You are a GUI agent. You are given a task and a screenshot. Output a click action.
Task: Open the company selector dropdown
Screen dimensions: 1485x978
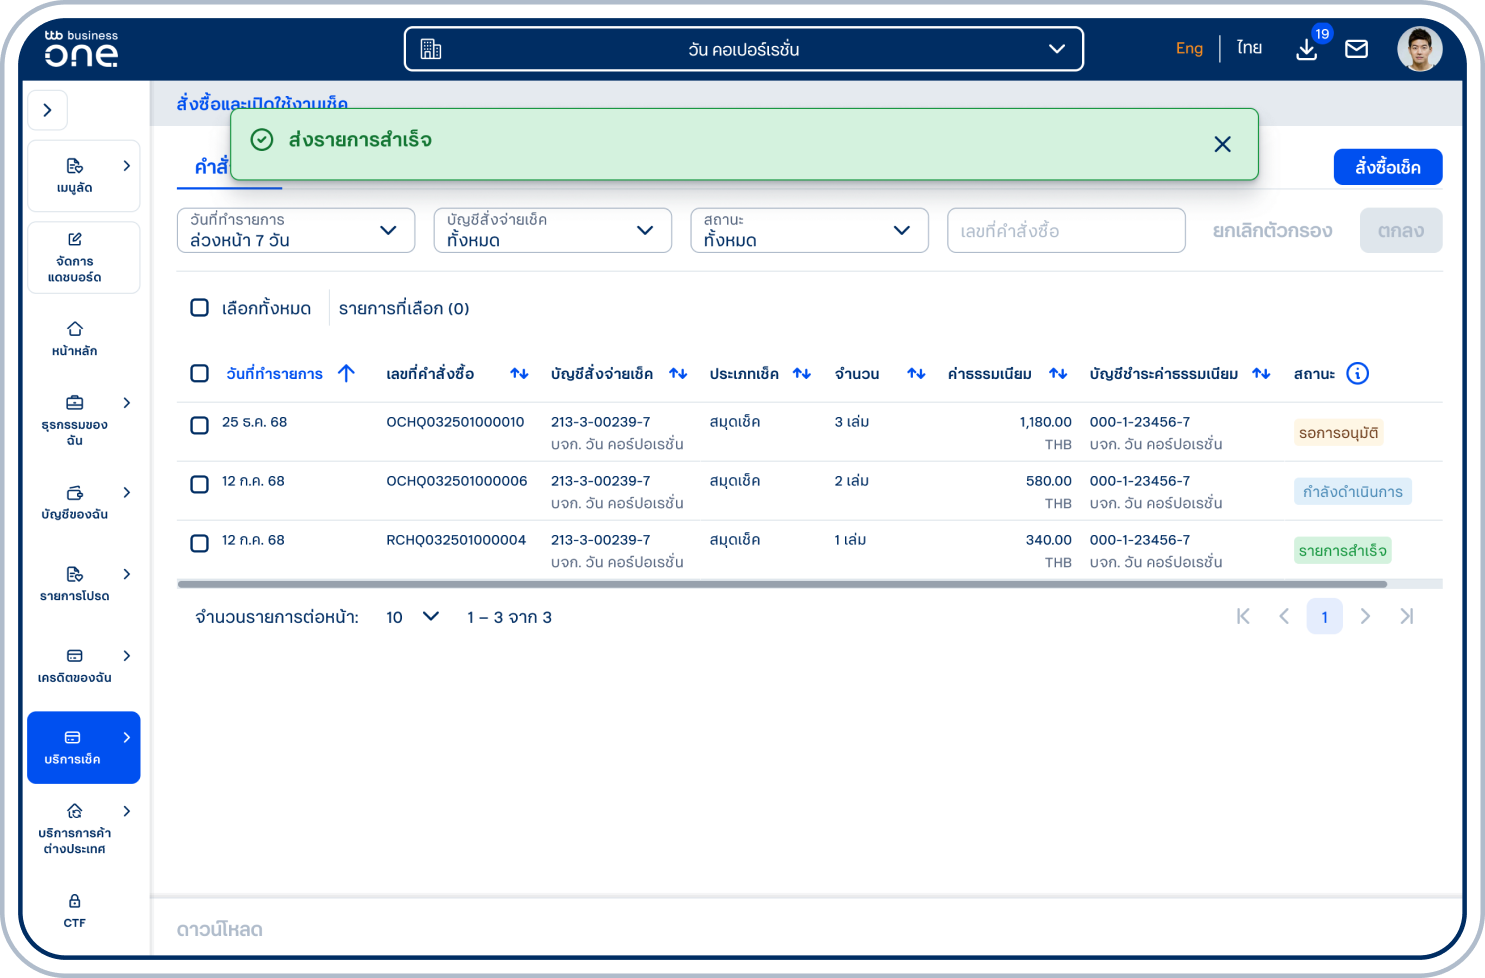tap(743, 49)
